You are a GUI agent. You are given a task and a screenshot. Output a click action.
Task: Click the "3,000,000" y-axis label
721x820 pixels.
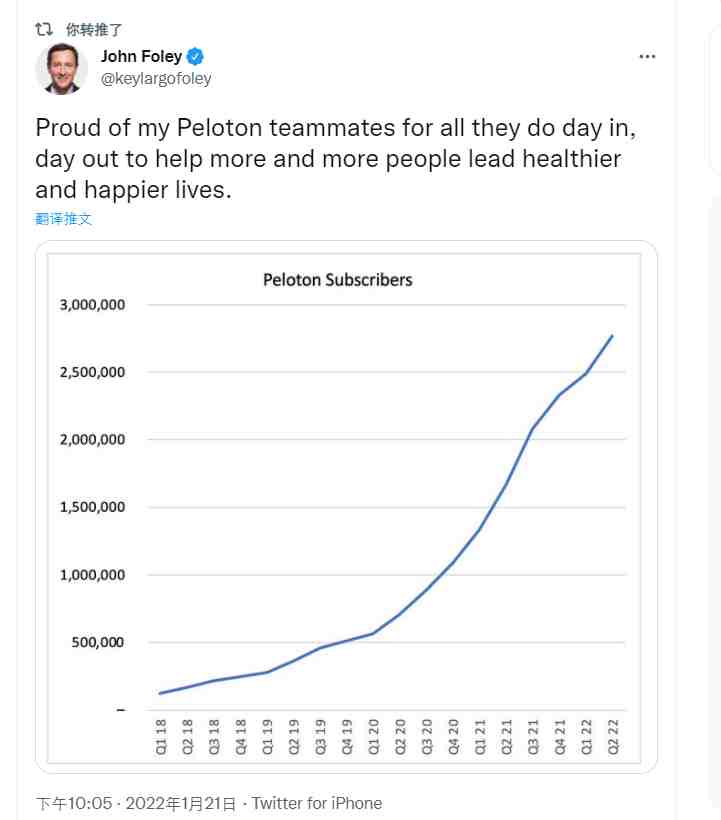90,304
